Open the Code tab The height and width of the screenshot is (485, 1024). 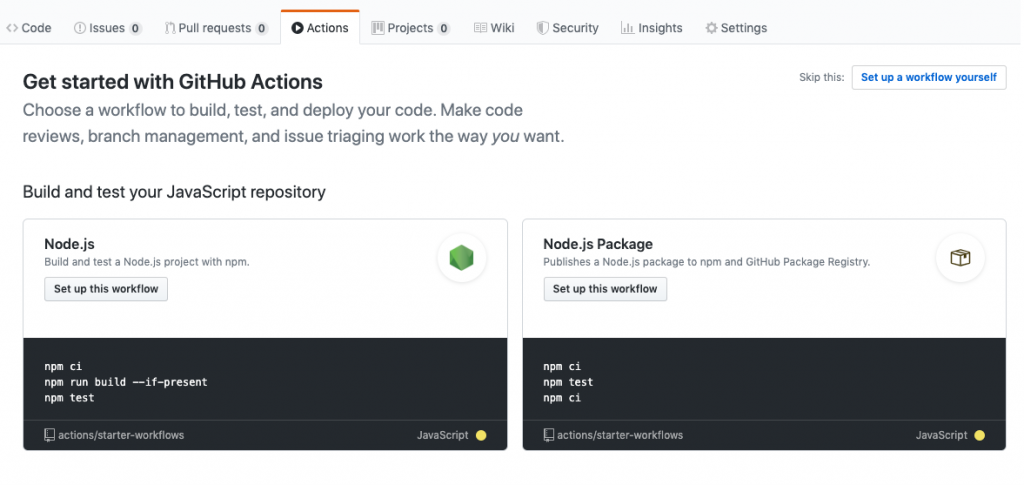pyautogui.click(x=29, y=28)
